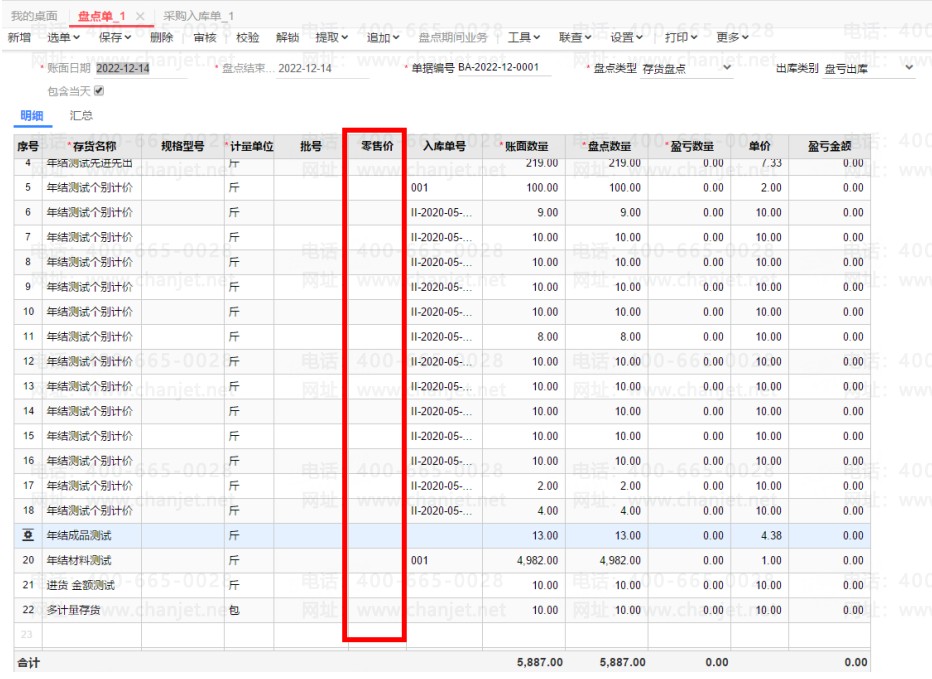Click the 新增 button
The width and height of the screenshot is (932, 679).
(19, 38)
